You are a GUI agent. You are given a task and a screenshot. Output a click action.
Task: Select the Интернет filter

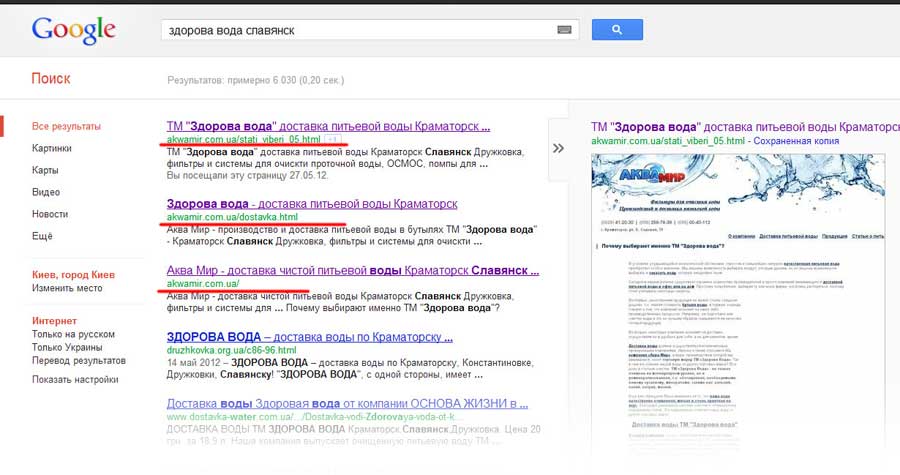(54, 321)
